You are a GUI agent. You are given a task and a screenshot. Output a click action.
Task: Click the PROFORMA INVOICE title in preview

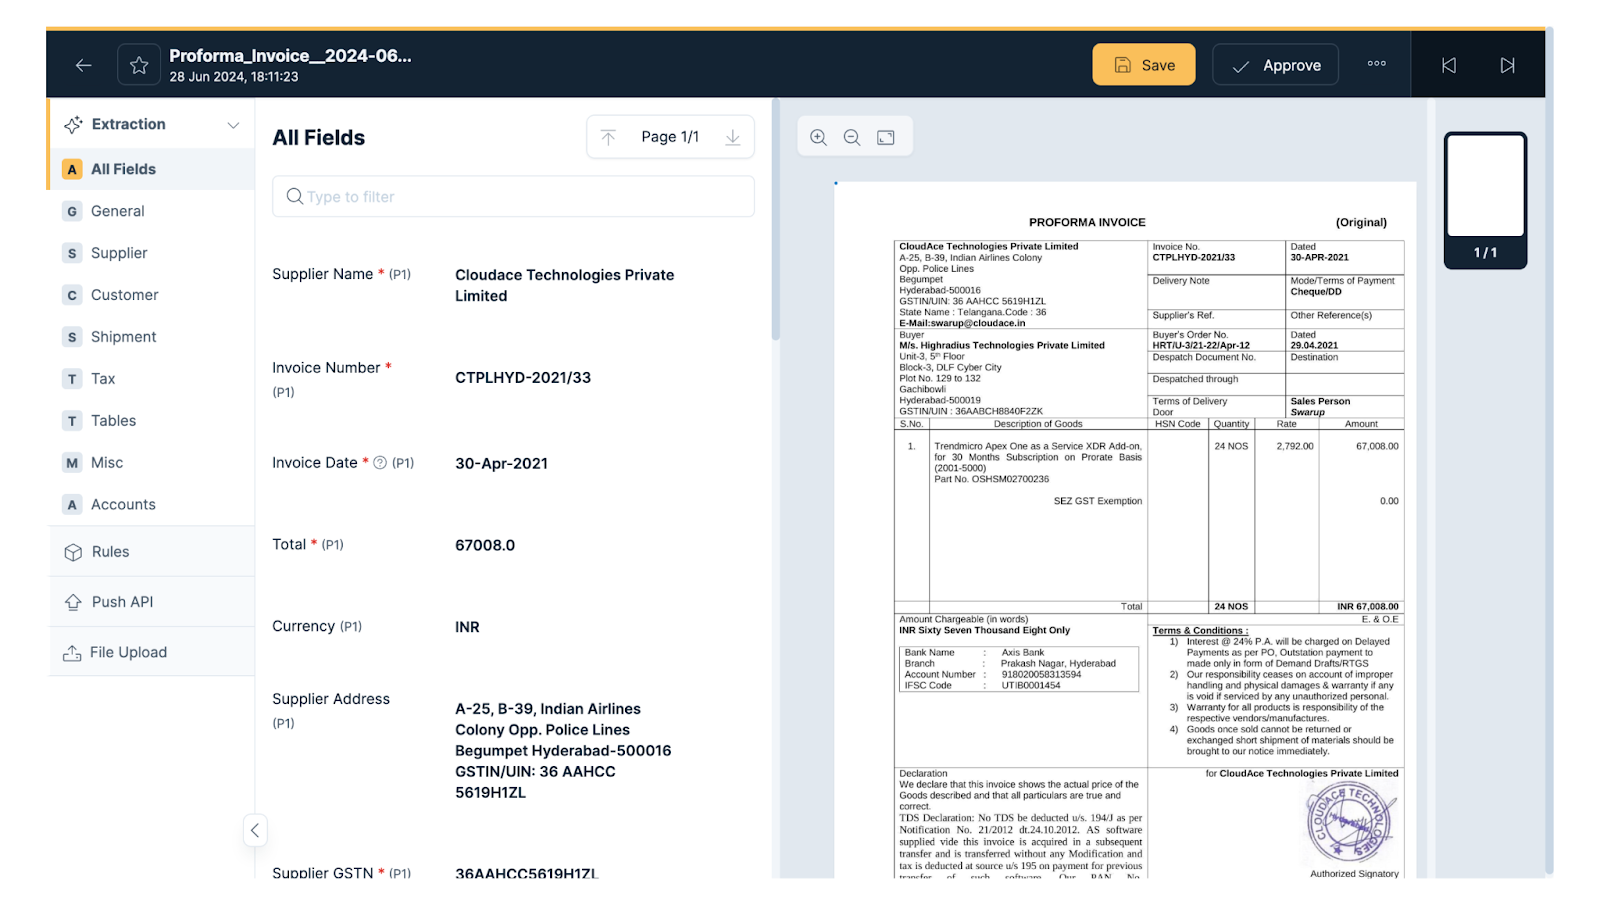1087,223
